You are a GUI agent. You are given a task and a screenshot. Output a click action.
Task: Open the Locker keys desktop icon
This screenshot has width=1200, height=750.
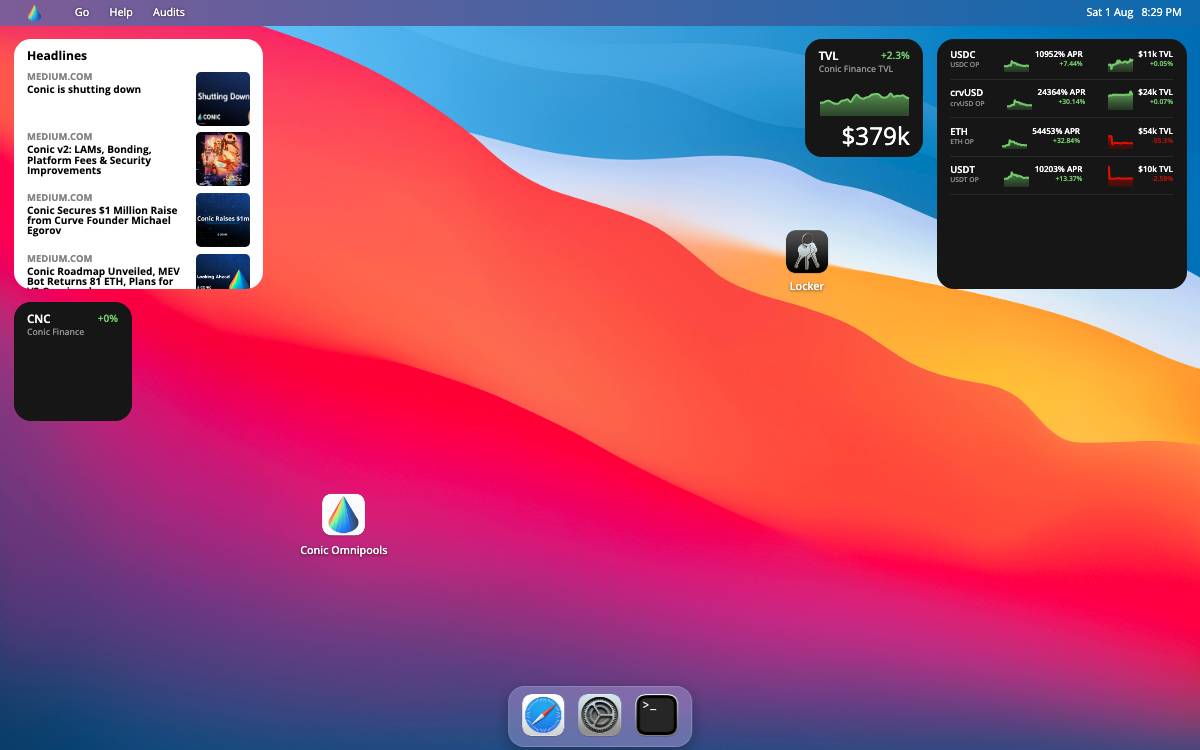click(x=807, y=251)
